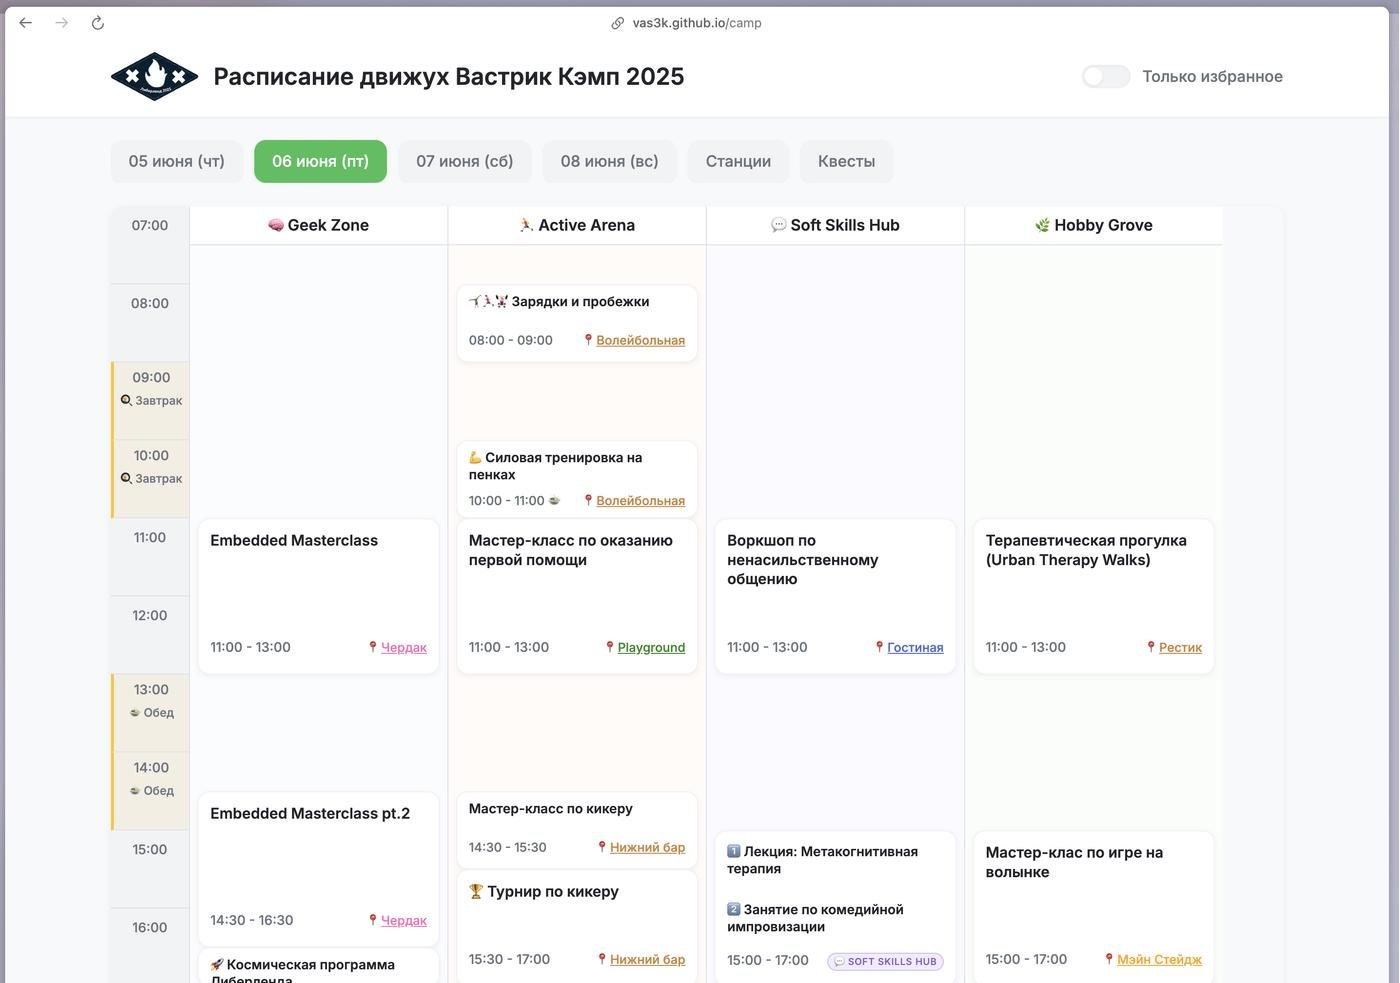Viewport: 1400px width, 983px height.
Task: Click the Vastrik Camp logo
Action: pyautogui.click(x=154, y=77)
